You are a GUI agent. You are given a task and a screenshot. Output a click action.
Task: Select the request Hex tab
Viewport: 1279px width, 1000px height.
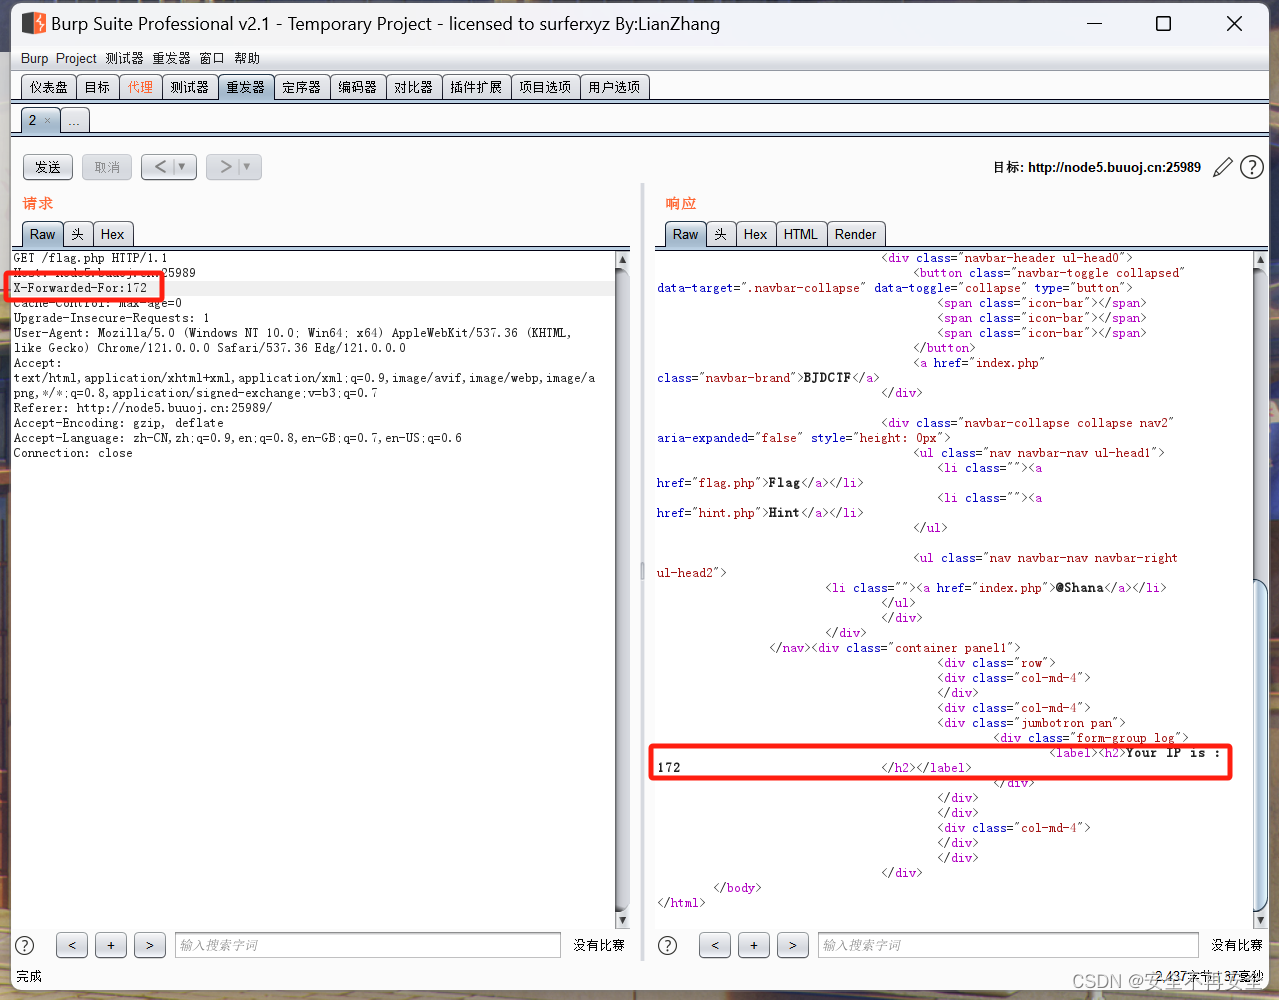tap(112, 234)
